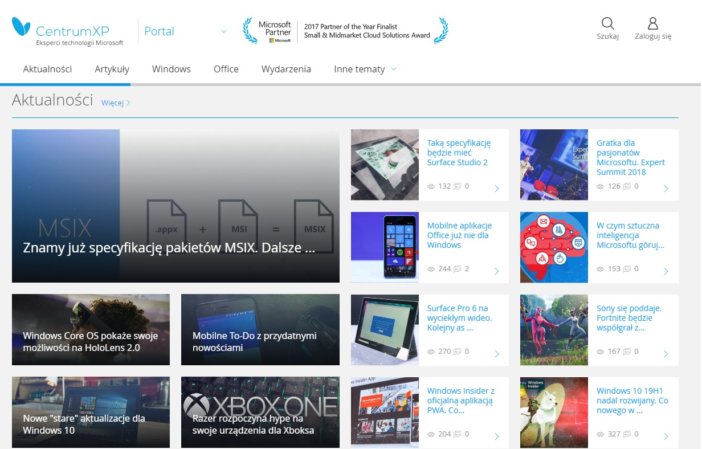Click Expert Summit 2018 thumbnail image
The image size is (702, 449).
pyautogui.click(x=554, y=165)
